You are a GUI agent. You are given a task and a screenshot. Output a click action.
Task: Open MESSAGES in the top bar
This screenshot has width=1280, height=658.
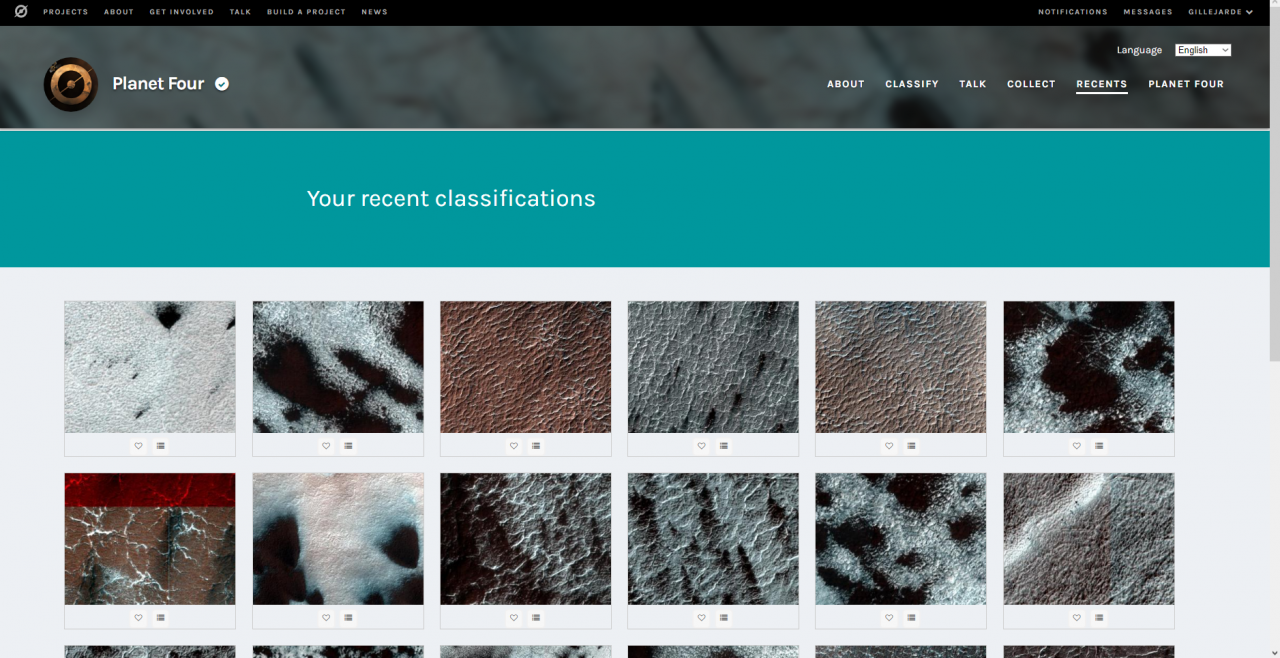(1148, 12)
